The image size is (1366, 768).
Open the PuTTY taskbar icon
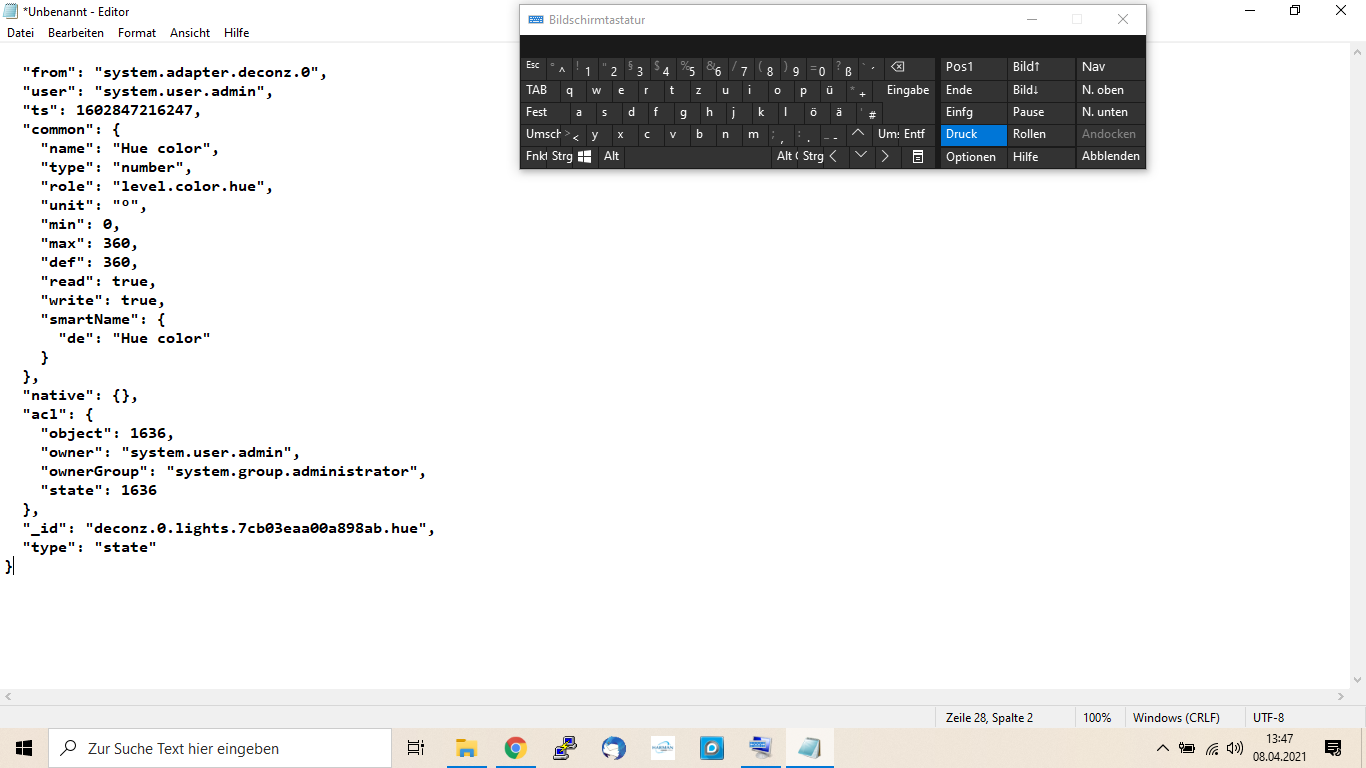click(564, 748)
